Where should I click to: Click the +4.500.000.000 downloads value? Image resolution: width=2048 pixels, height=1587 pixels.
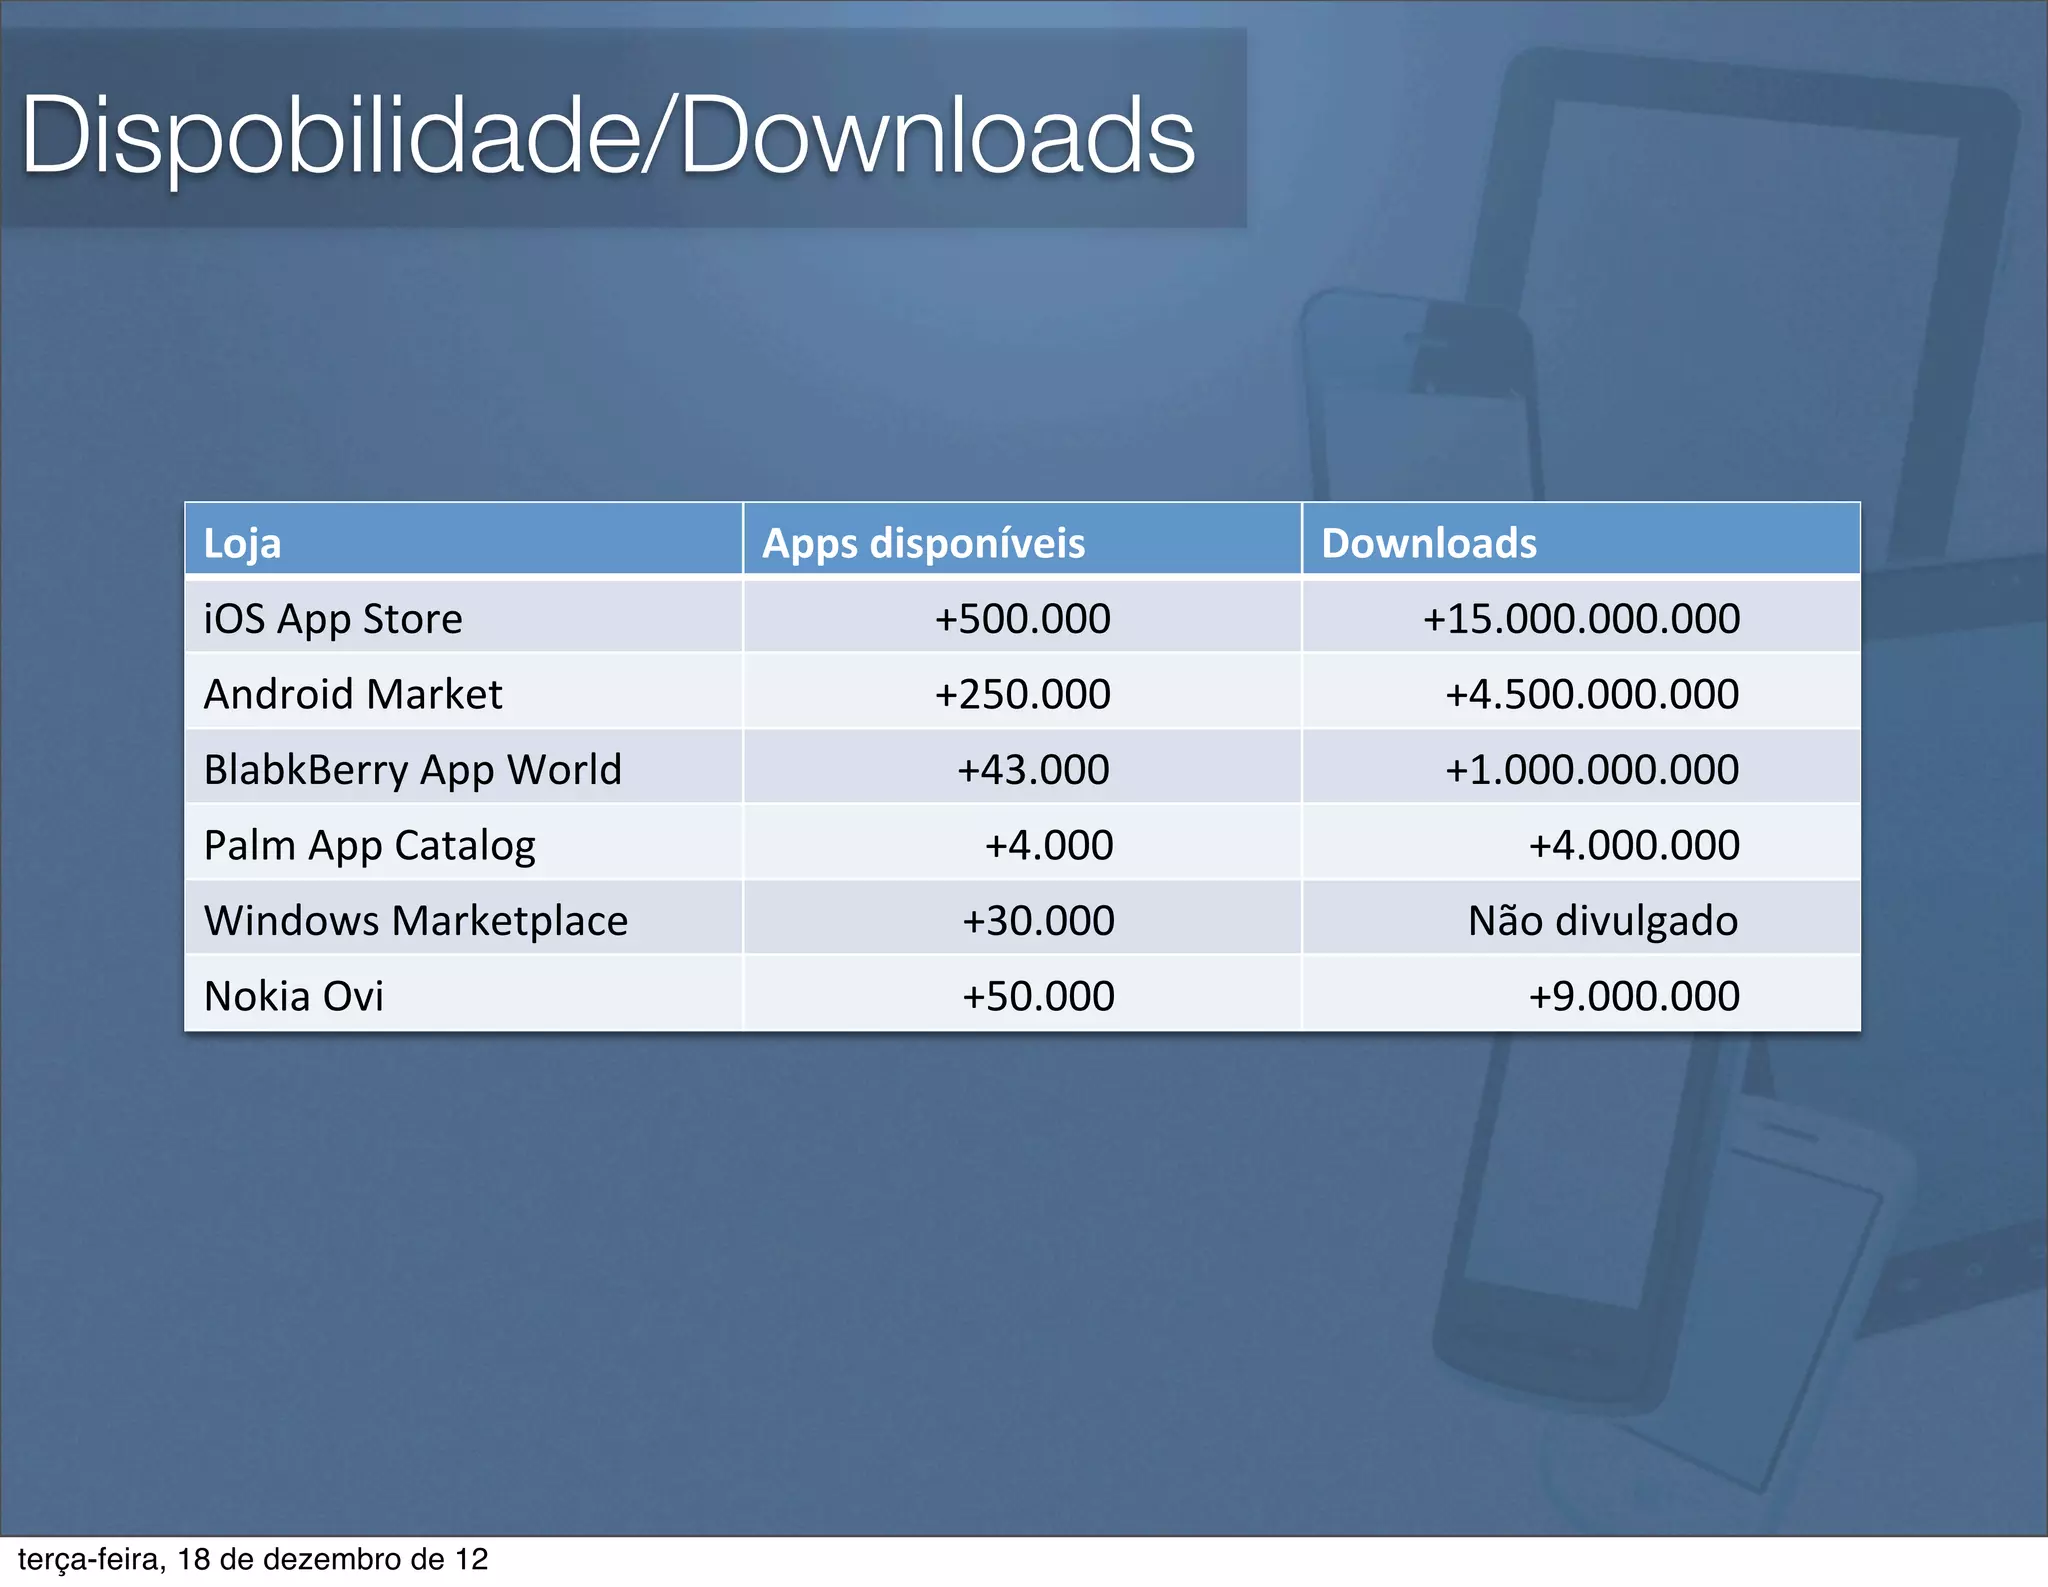tap(1592, 693)
